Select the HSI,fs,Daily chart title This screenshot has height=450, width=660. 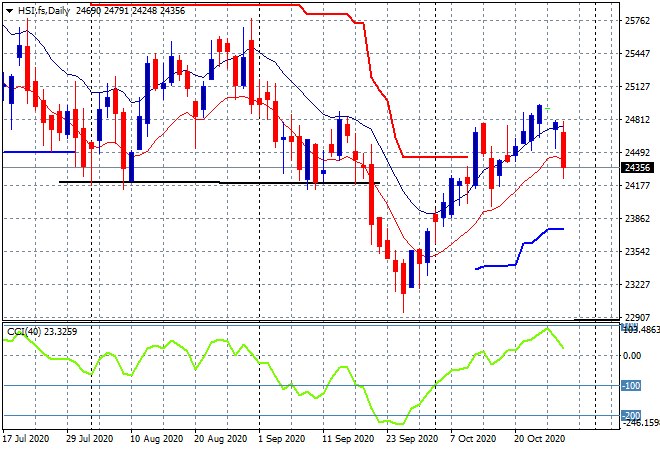coord(44,11)
